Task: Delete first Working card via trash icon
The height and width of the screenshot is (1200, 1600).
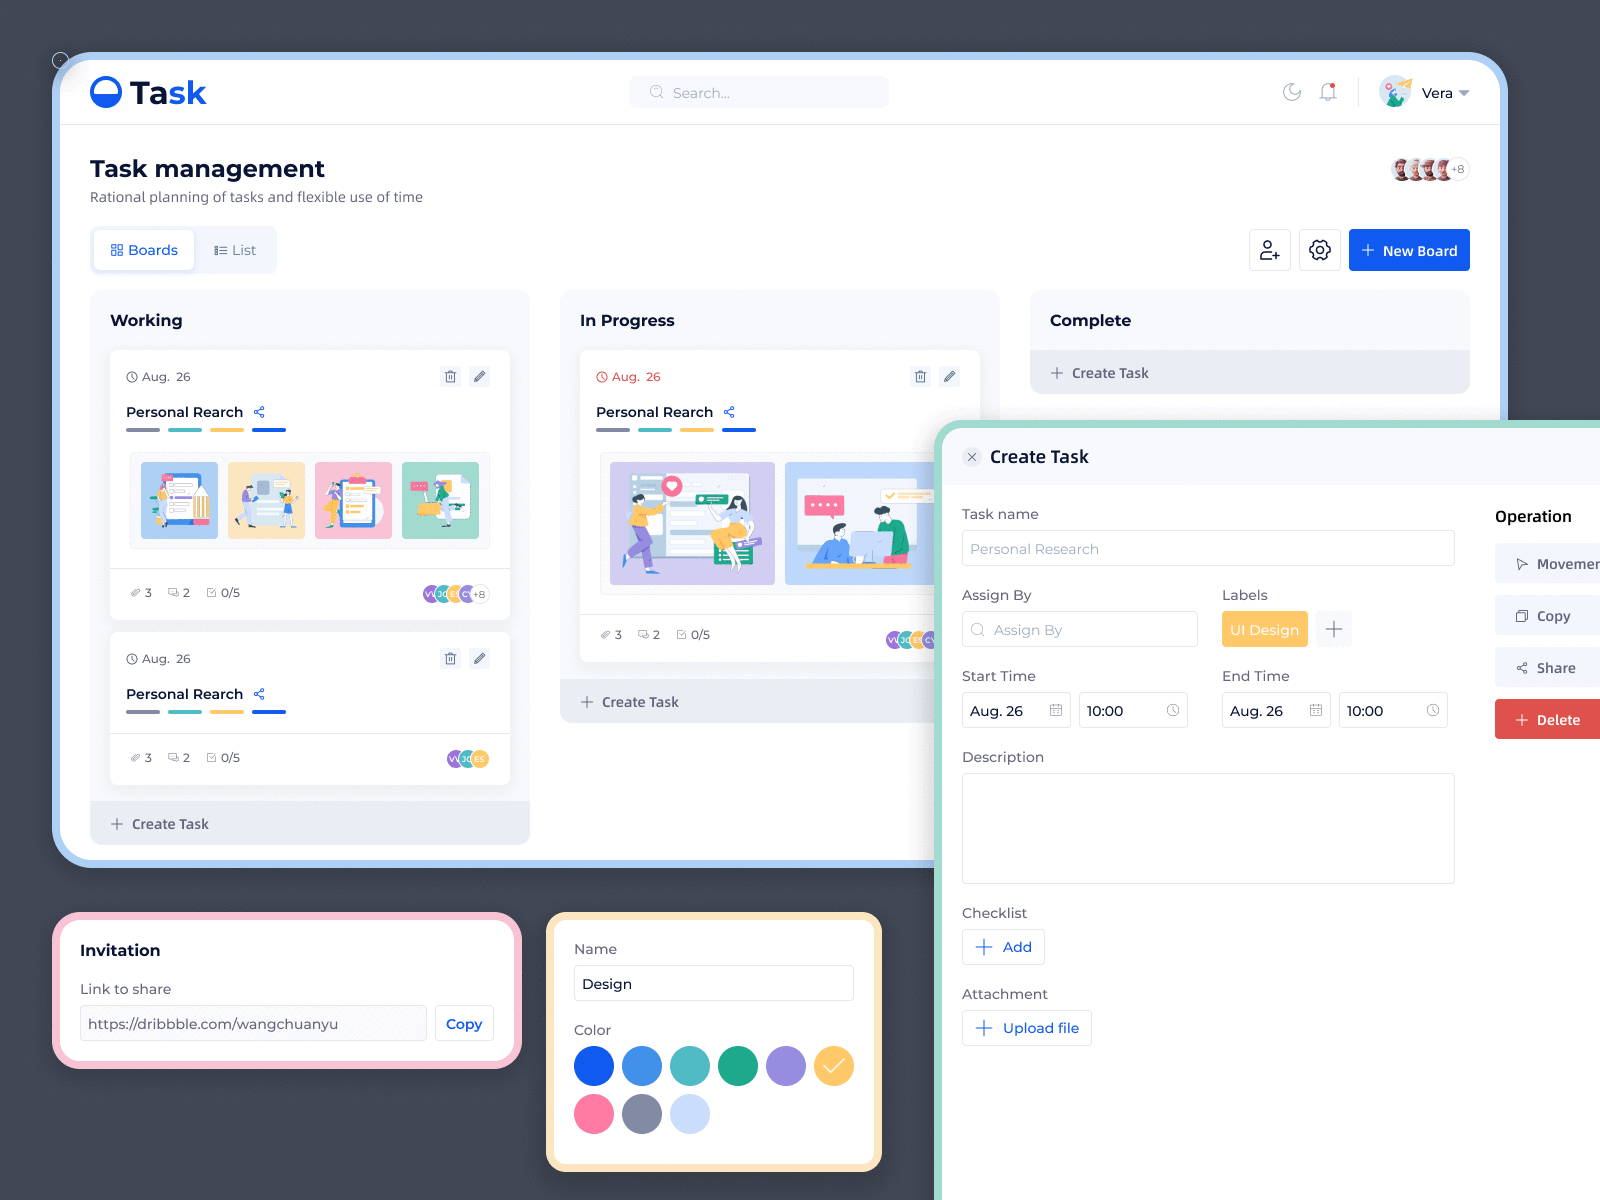Action: click(x=450, y=377)
